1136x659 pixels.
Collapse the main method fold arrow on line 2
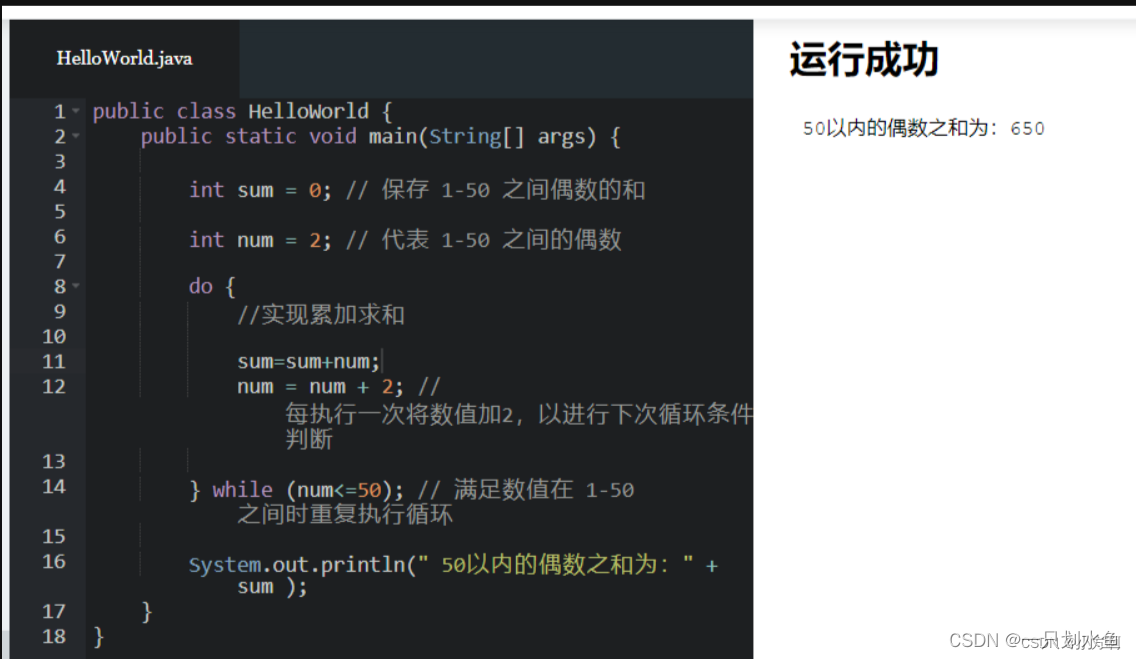[76, 136]
